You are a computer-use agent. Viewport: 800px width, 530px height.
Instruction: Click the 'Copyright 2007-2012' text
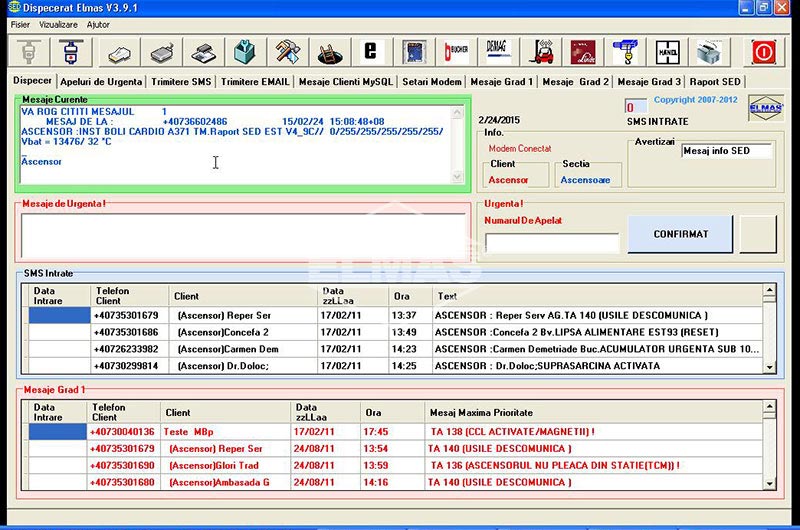695,99
